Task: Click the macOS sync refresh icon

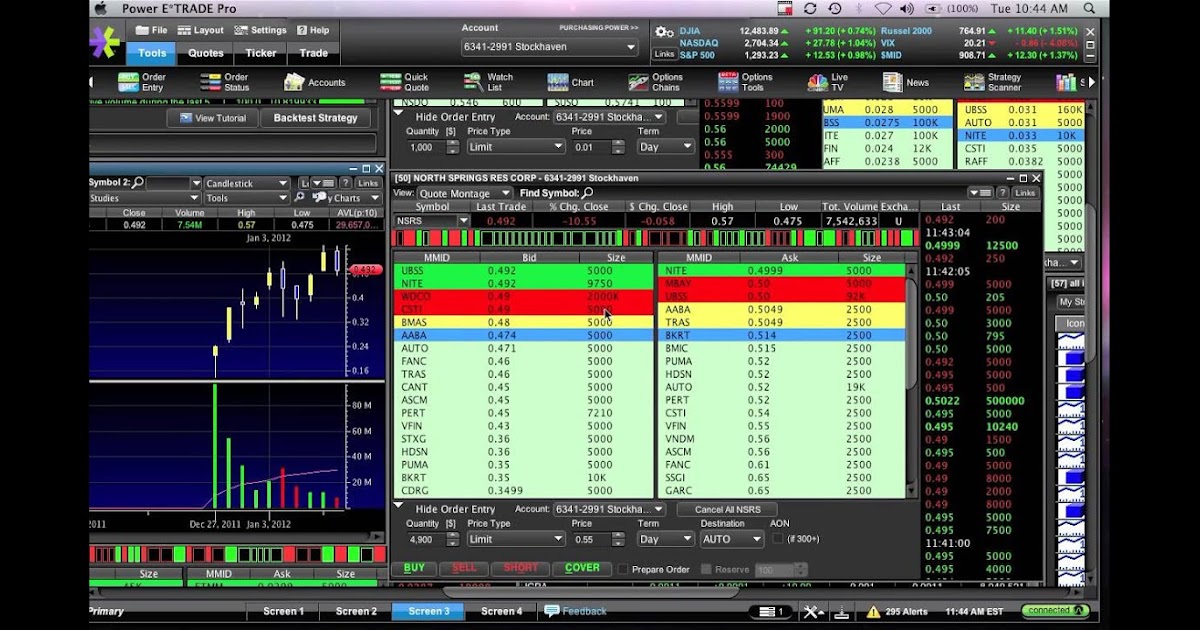Action: (x=809, y=8)
